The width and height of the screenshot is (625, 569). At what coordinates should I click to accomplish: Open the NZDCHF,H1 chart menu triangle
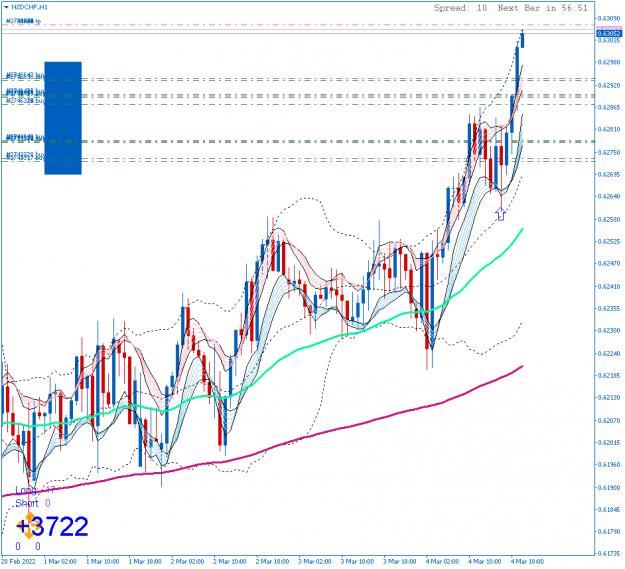click(6, 7)
